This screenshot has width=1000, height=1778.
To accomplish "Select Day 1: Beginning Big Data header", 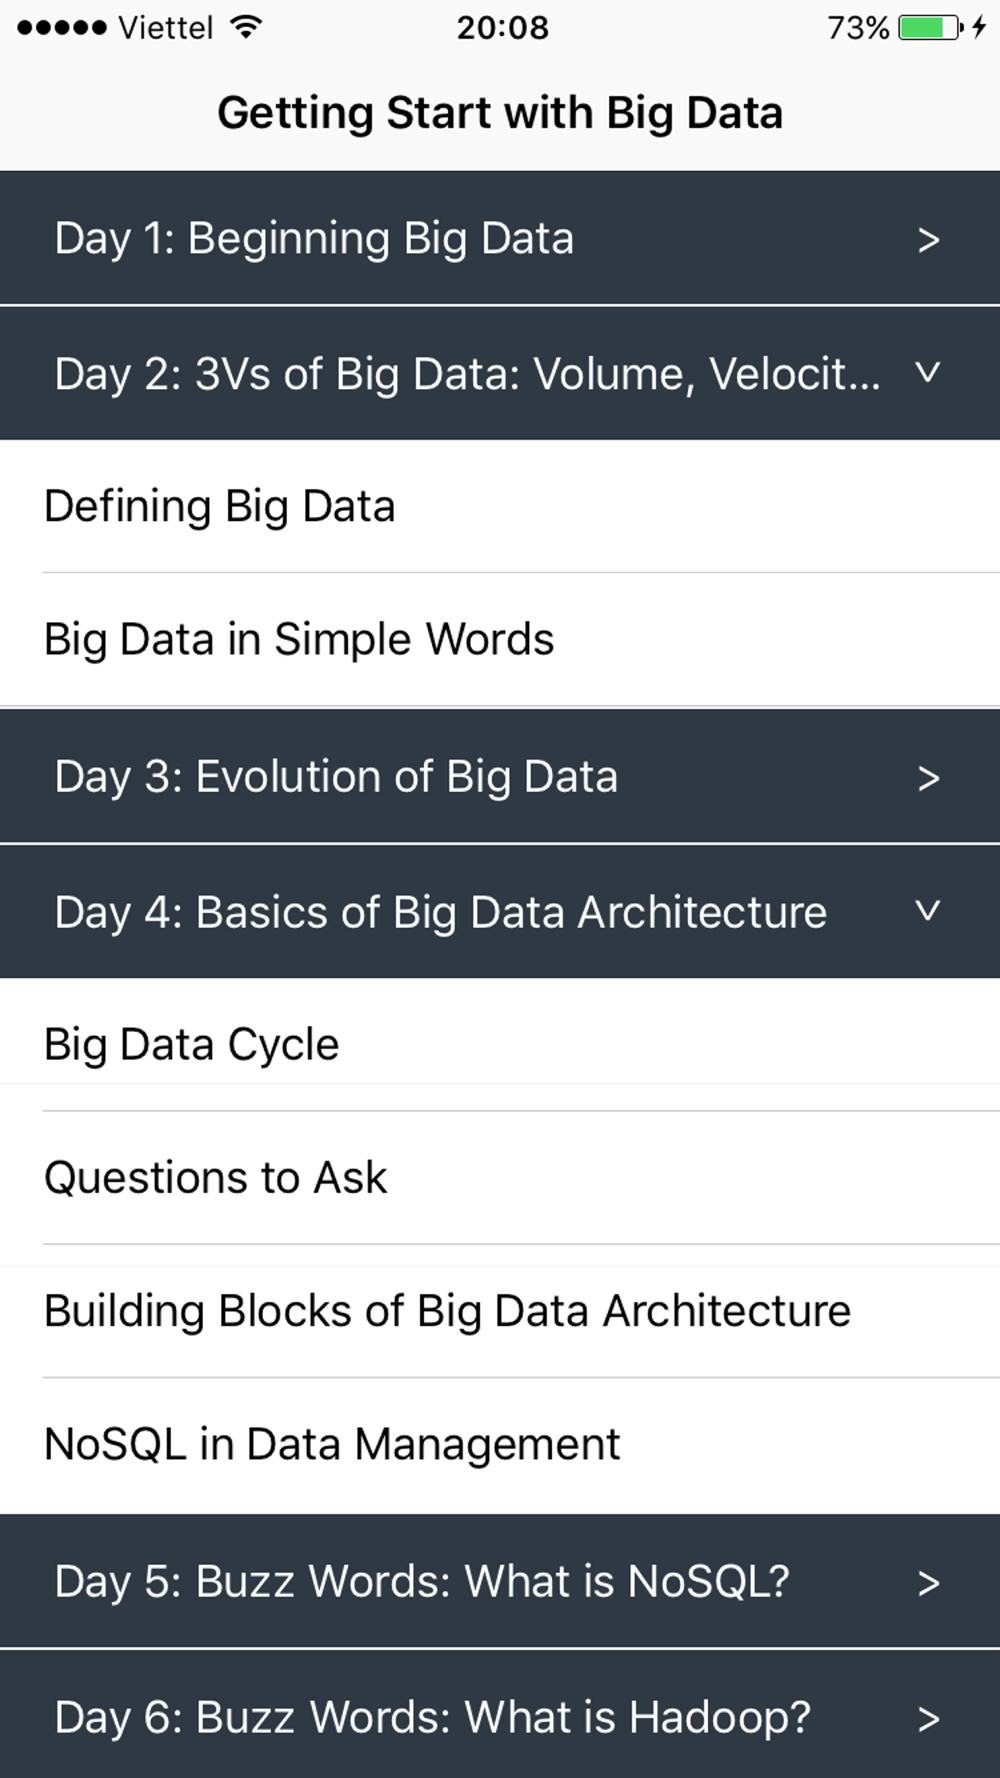I will [500, 238].
